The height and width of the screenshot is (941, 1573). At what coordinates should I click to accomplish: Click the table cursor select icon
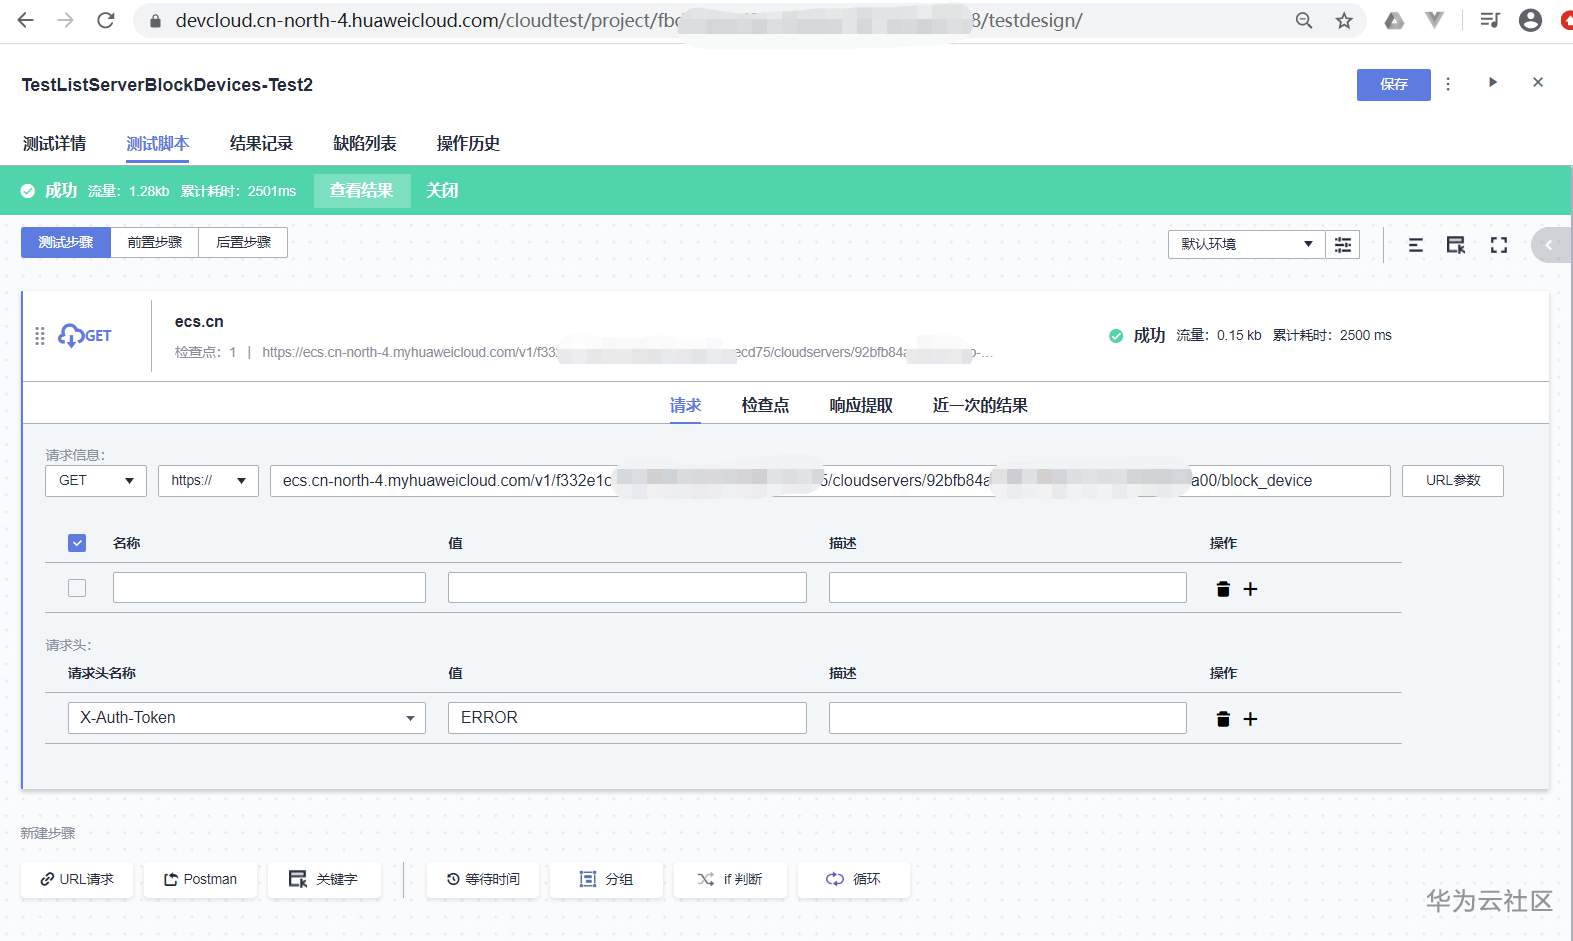pyautogui.click(x=1456, y=245)
